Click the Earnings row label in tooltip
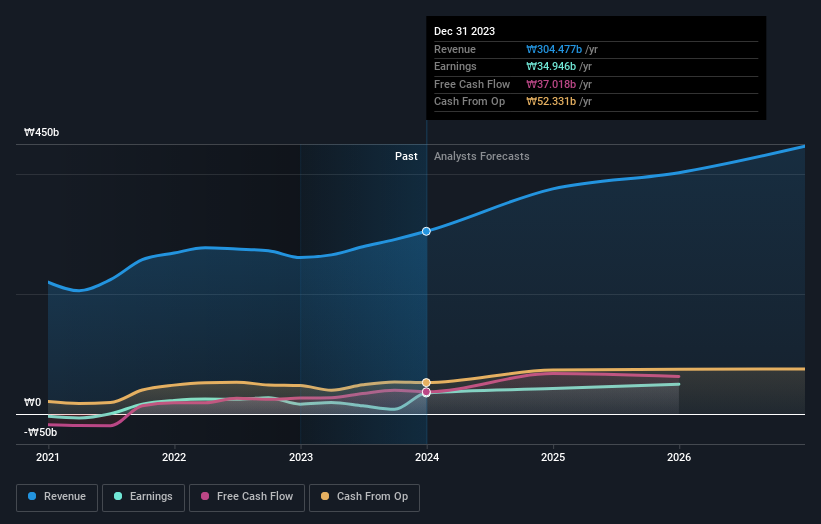This screenshot has height=524, width=821. click(456, 66)
